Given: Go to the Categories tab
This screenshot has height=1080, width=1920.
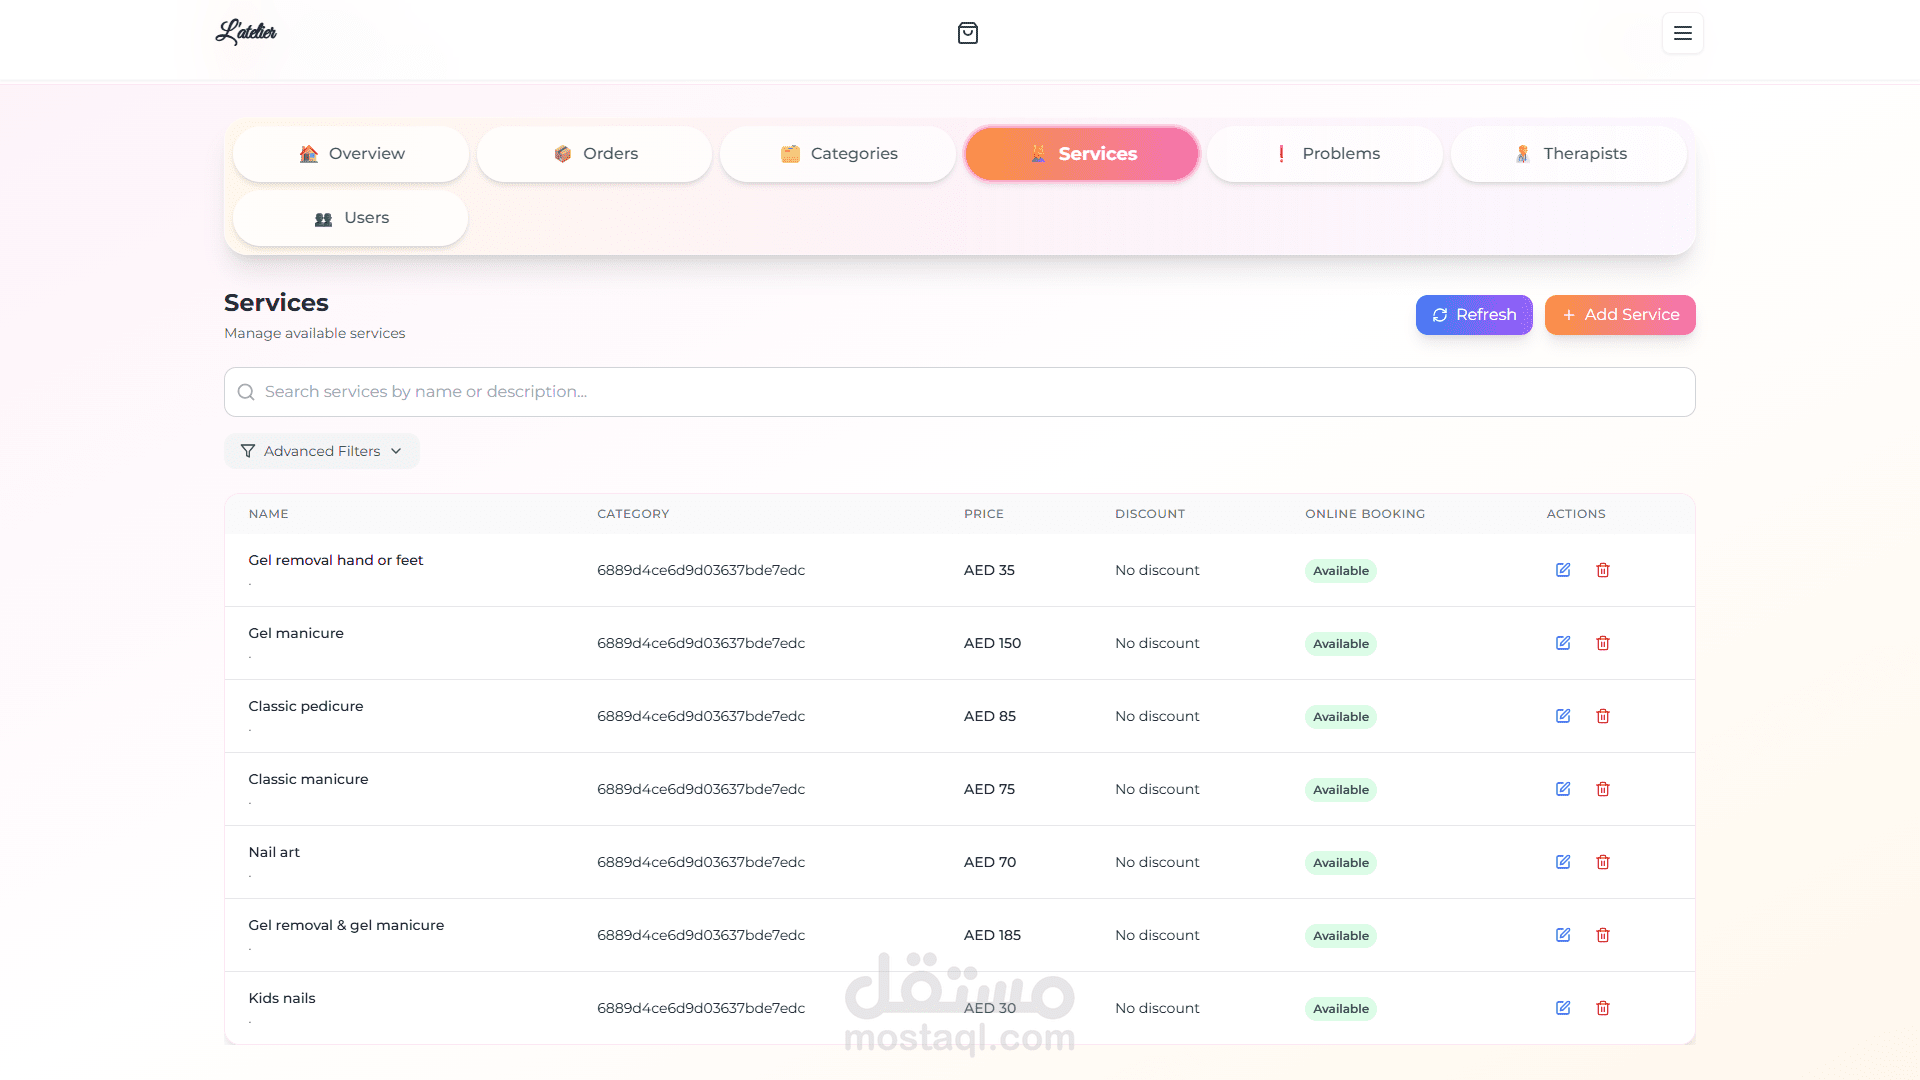Looking at the screenshot, I should coord(838,154).
